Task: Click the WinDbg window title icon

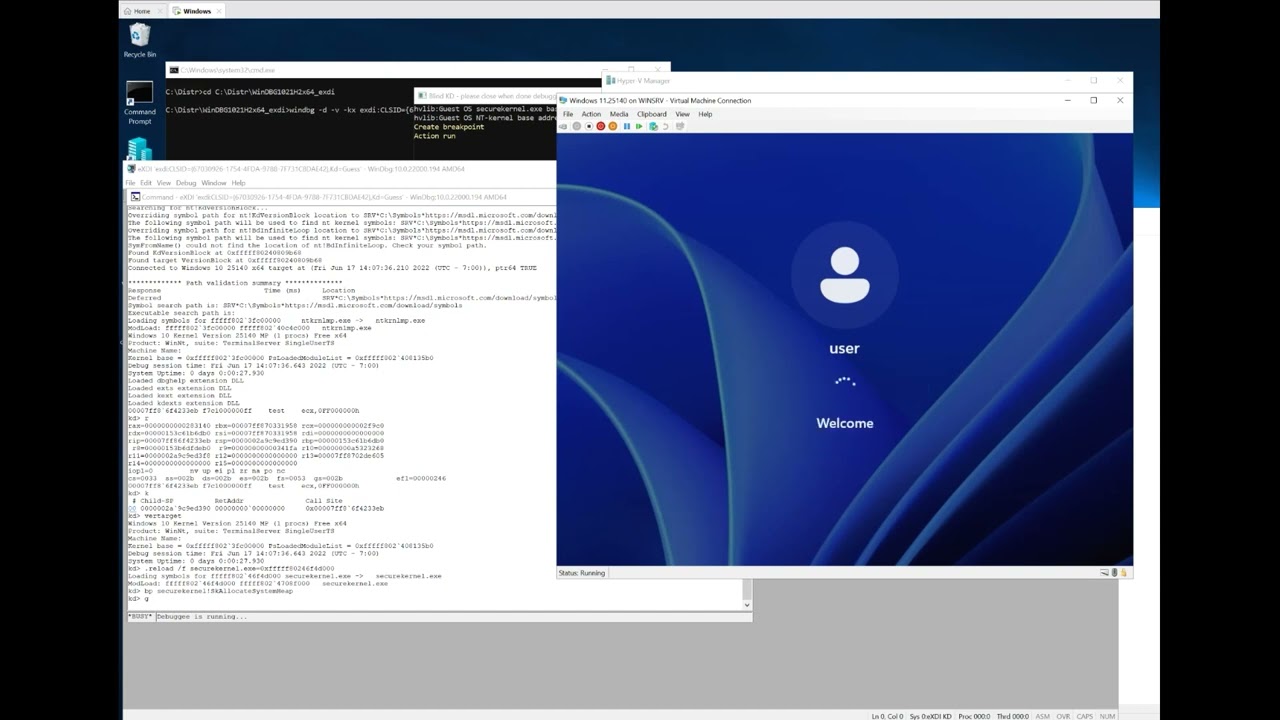Action: pyautogui.click(x=131, y=169)
